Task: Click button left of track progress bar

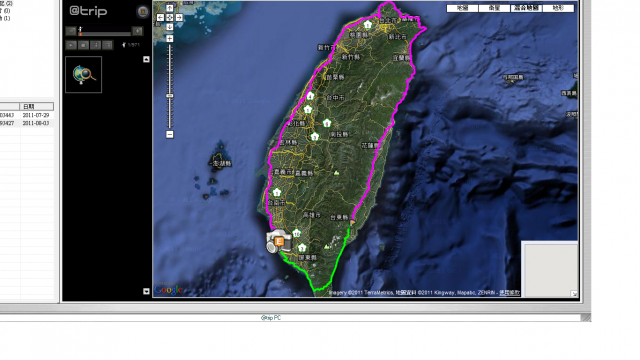Action: pyautogui.click(x=71, y=31)
